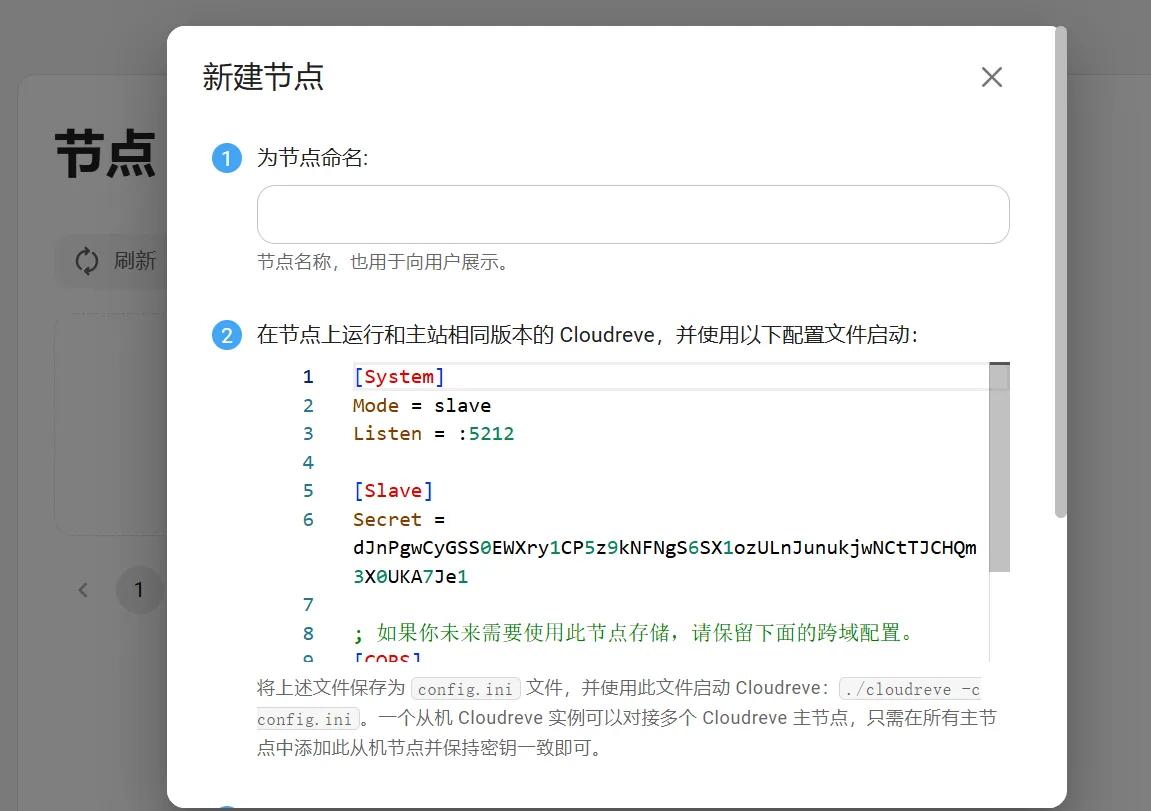
Task: Click the [Slave] section header line
Action: pos(393,491)
